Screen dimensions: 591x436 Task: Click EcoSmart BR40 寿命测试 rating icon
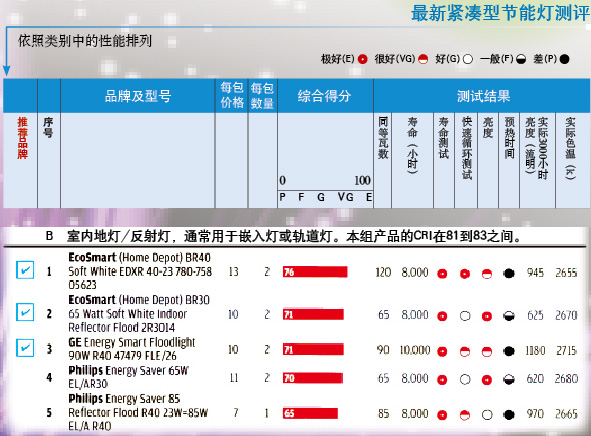point(442,274)
